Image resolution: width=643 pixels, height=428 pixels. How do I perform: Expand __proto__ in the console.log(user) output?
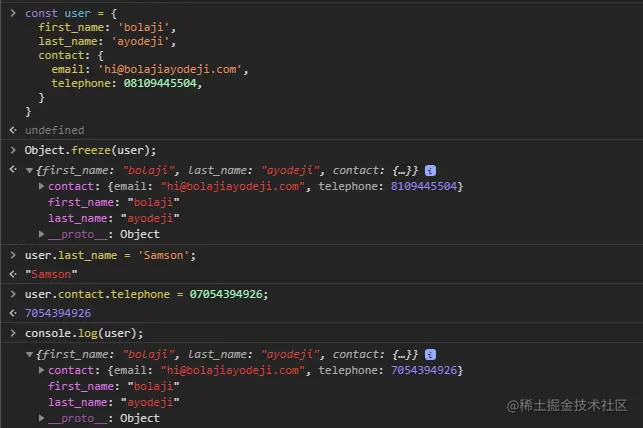tap(41, 418)
